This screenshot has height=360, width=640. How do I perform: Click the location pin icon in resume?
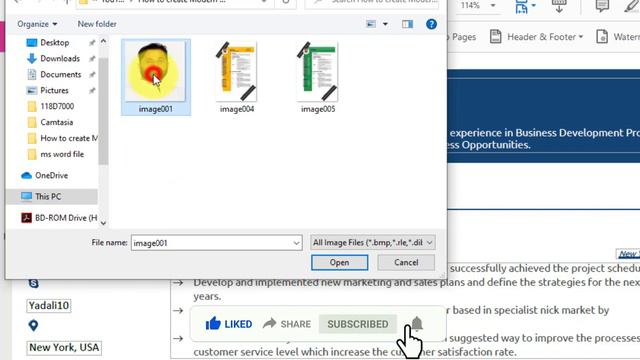[33, 326]
